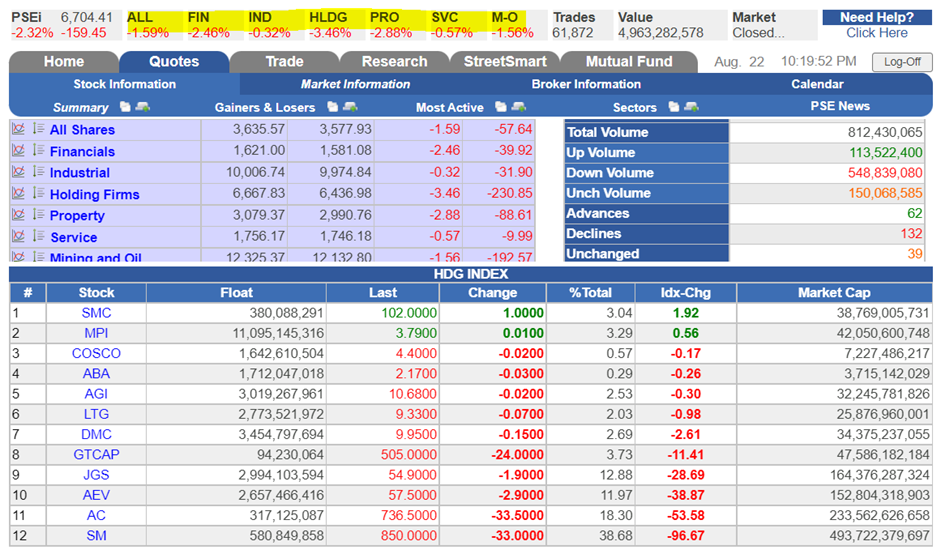The width and height of the screenshot is (941, 554).
Task: Open the StreetSmart tab
Action: [505, 62]
